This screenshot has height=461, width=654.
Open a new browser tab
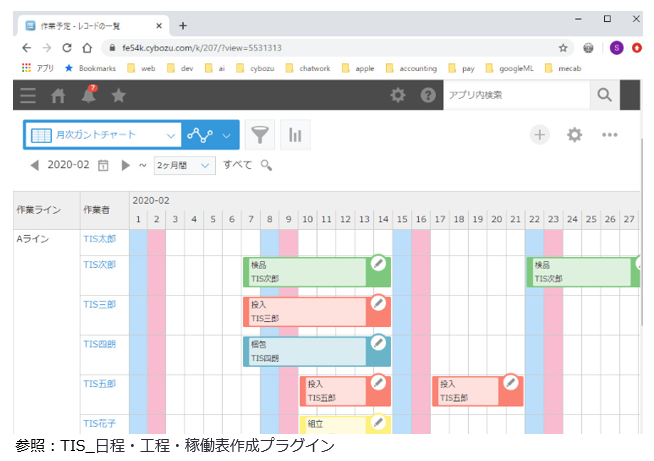coord(183,26)
